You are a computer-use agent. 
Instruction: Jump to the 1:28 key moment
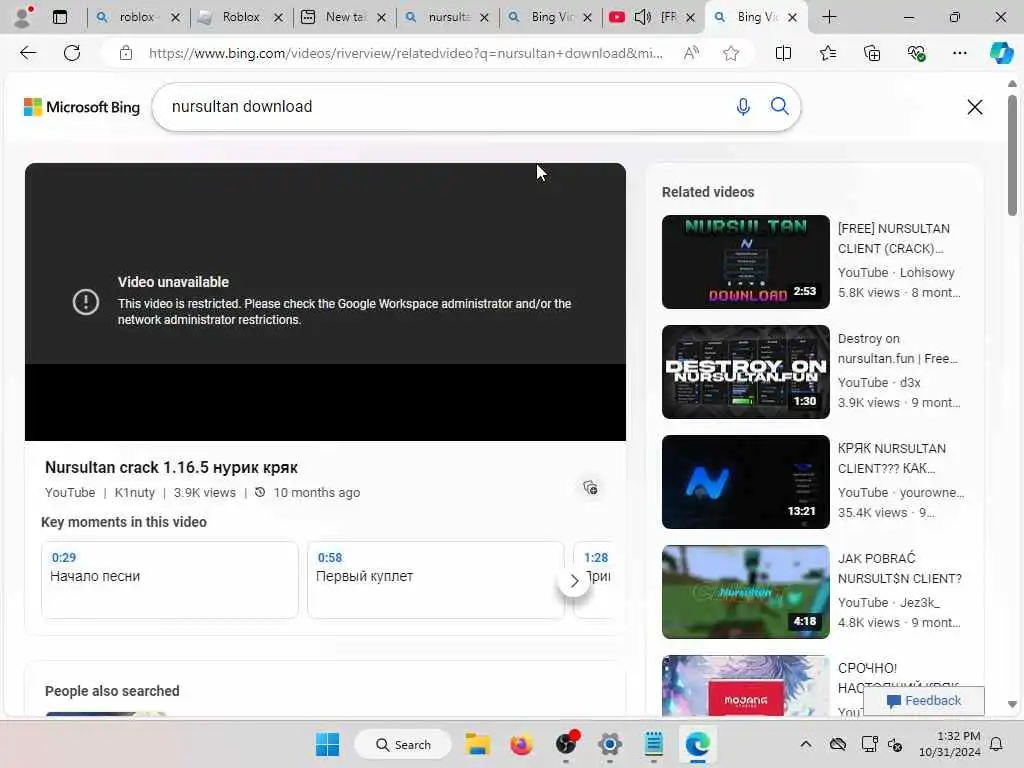598,579
